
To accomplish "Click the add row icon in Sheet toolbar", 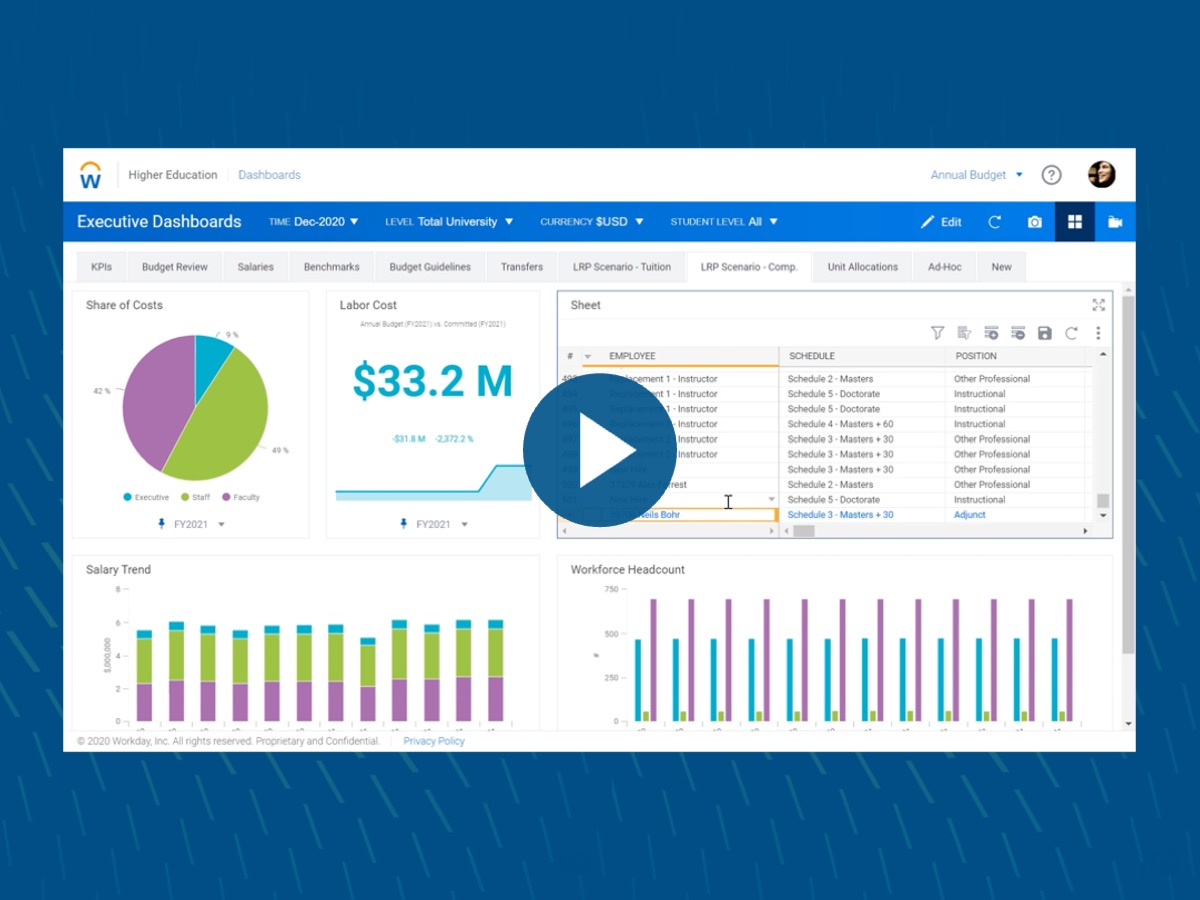I will point(991,332).
